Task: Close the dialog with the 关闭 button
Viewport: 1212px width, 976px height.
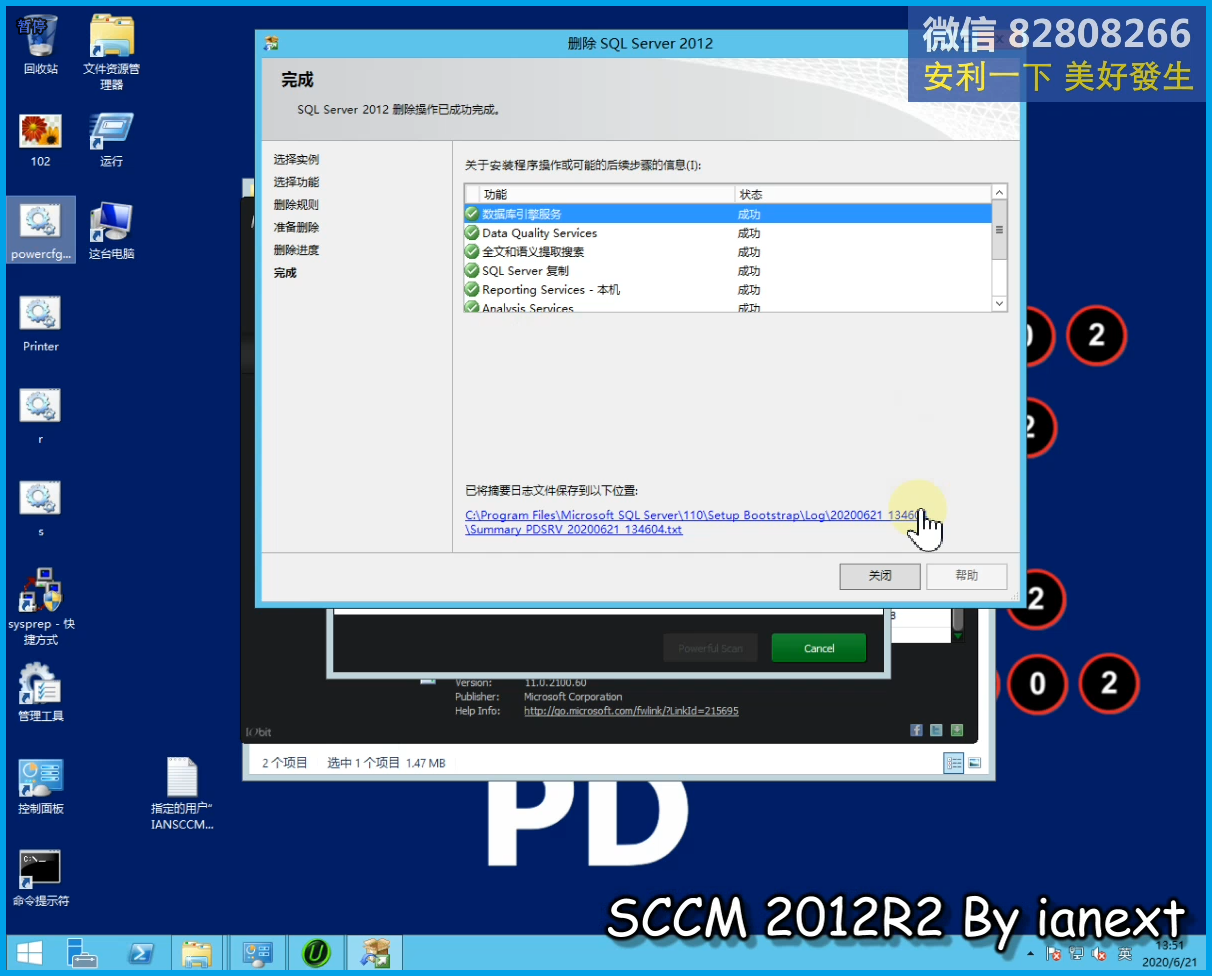Action: pos(880,576)
